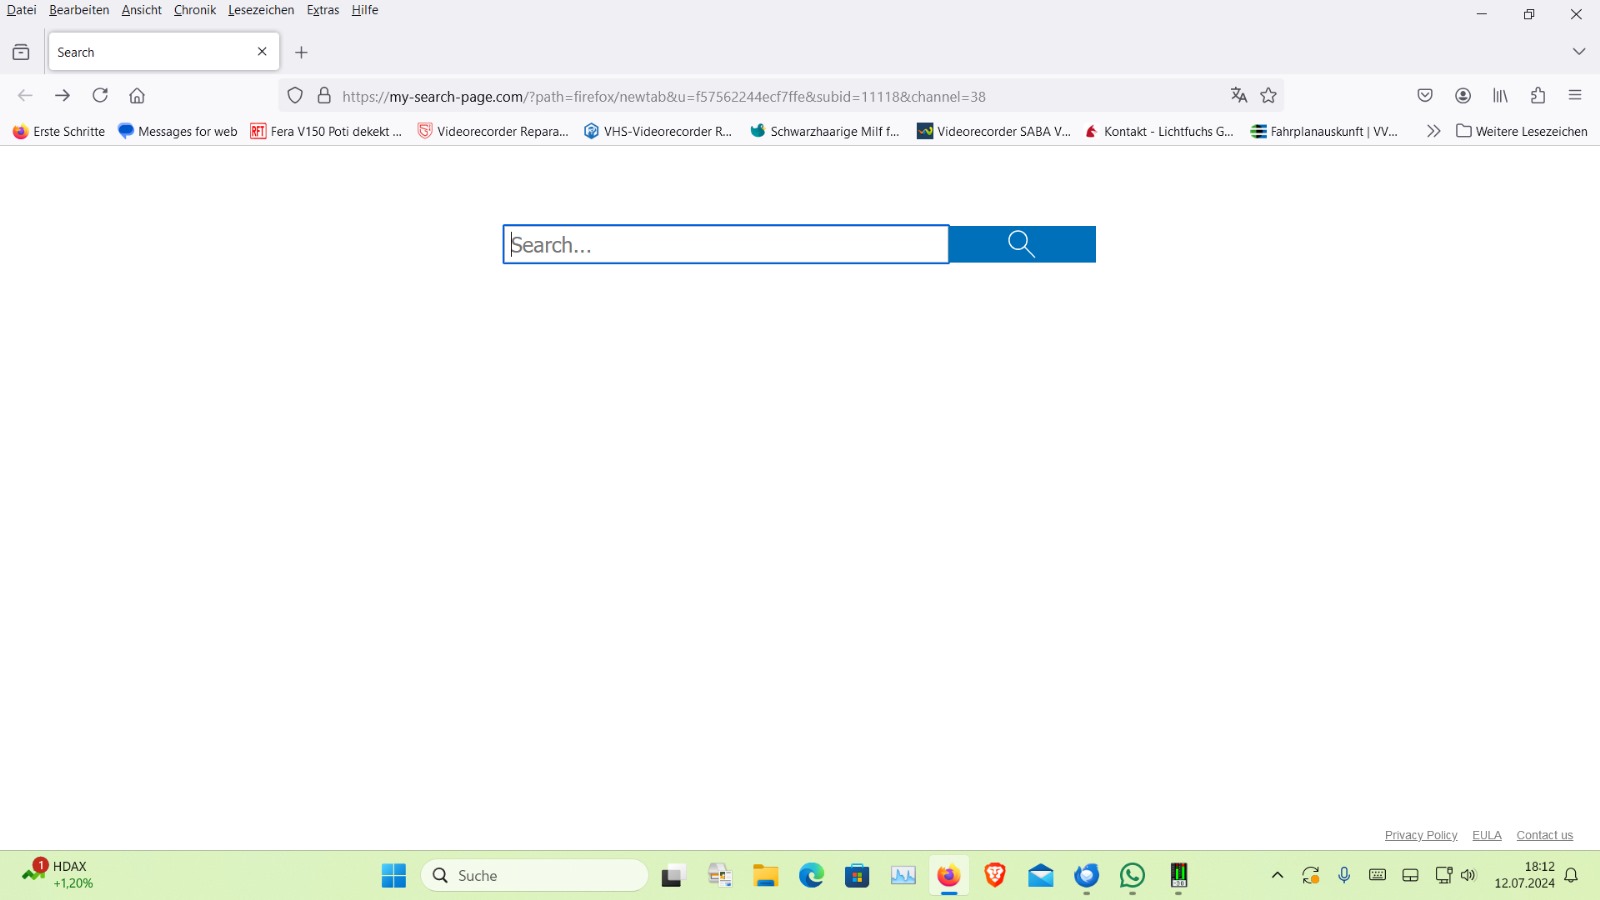Open the HDAX stock widget
Viewport: 1600px width, 900px height.
(x=58, y=875)
